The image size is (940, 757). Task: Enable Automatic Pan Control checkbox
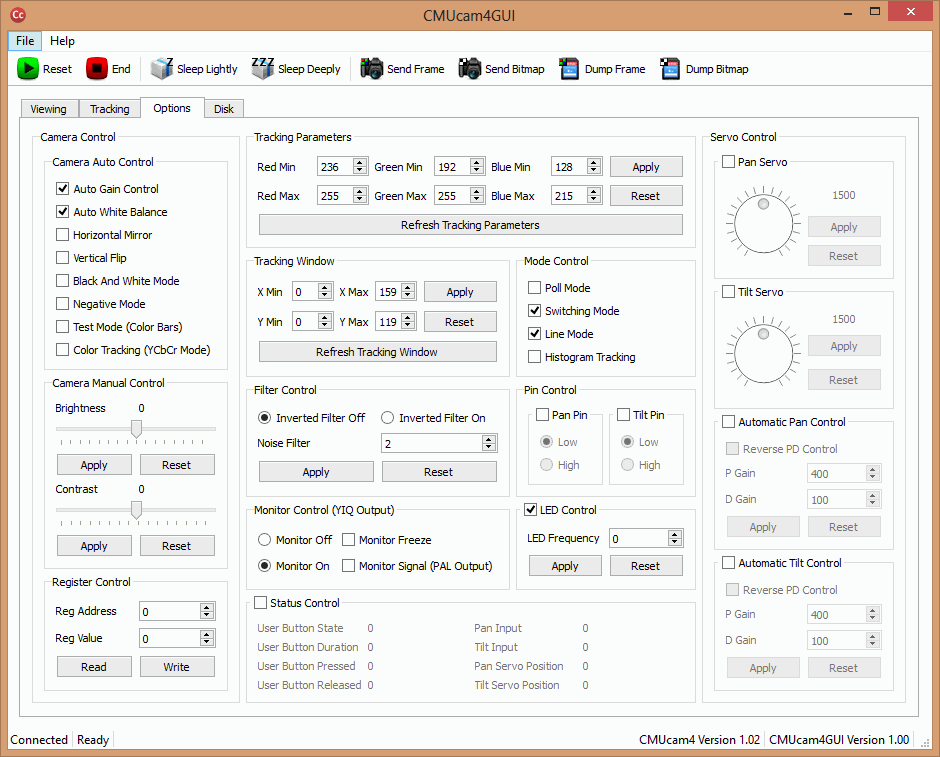(x=728, y=422)
